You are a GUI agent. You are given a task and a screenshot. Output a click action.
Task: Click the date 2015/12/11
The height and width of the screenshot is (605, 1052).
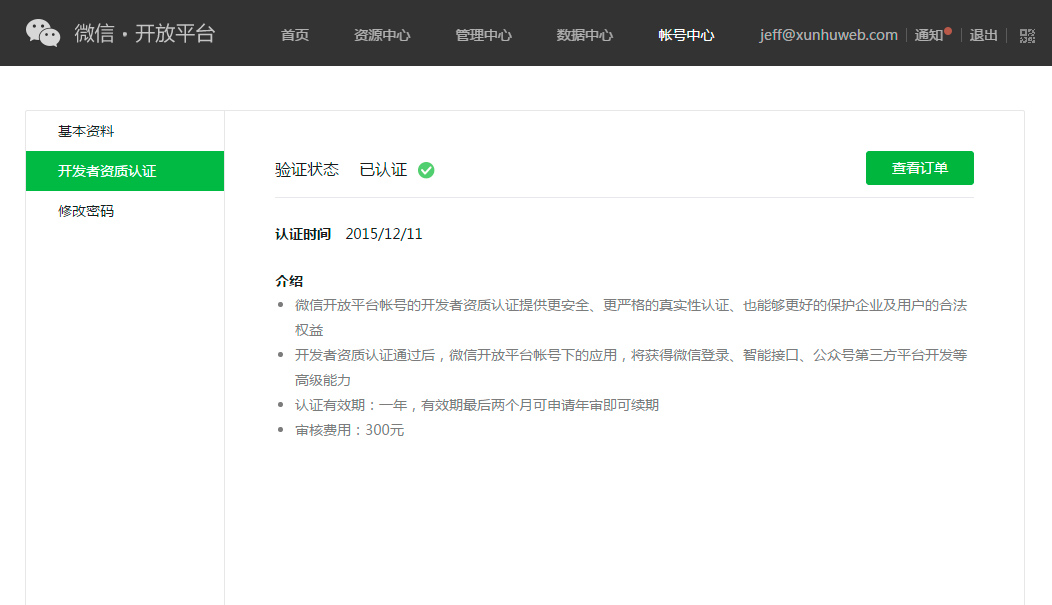tap(384, 234)
